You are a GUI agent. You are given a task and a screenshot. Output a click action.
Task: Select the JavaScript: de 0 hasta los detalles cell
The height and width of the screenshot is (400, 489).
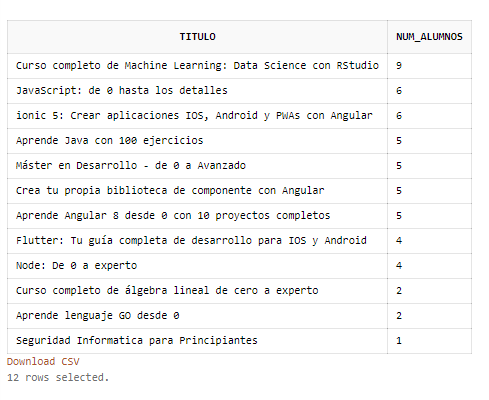pyautogui.click(x=197, y=91)
